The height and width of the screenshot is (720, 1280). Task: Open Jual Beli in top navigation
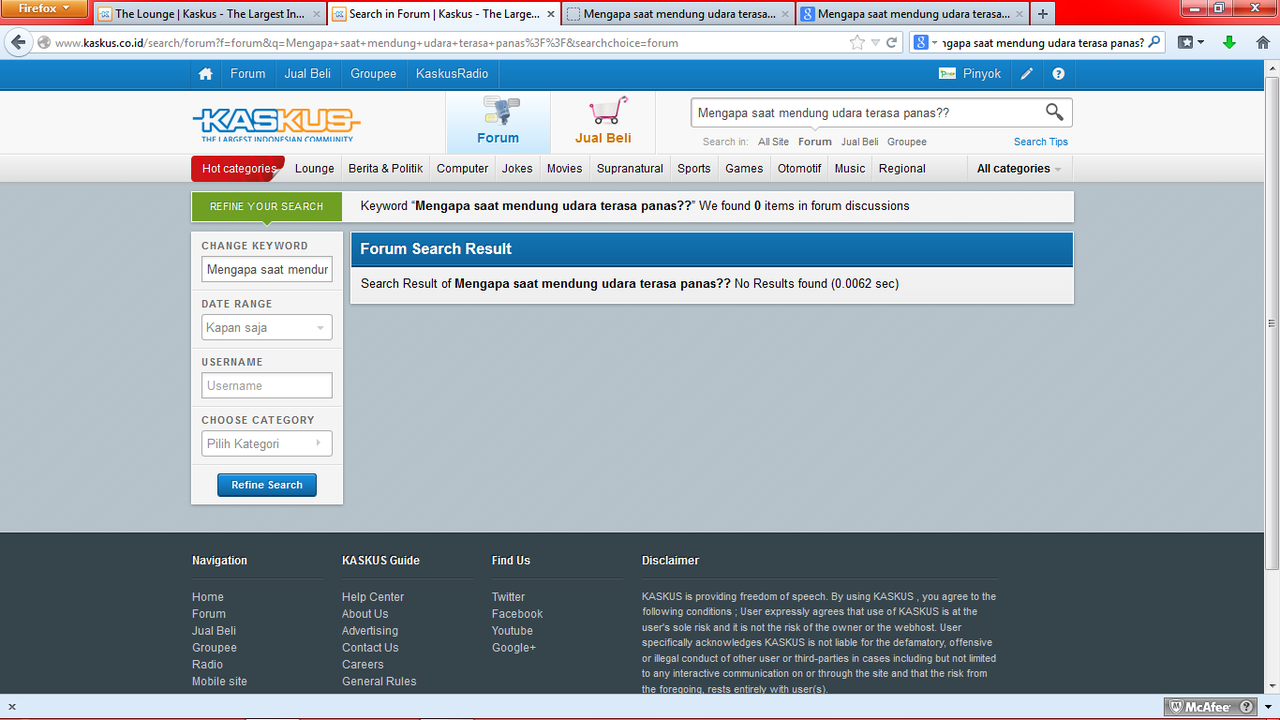pyautogui.click(x=308, y=74)
